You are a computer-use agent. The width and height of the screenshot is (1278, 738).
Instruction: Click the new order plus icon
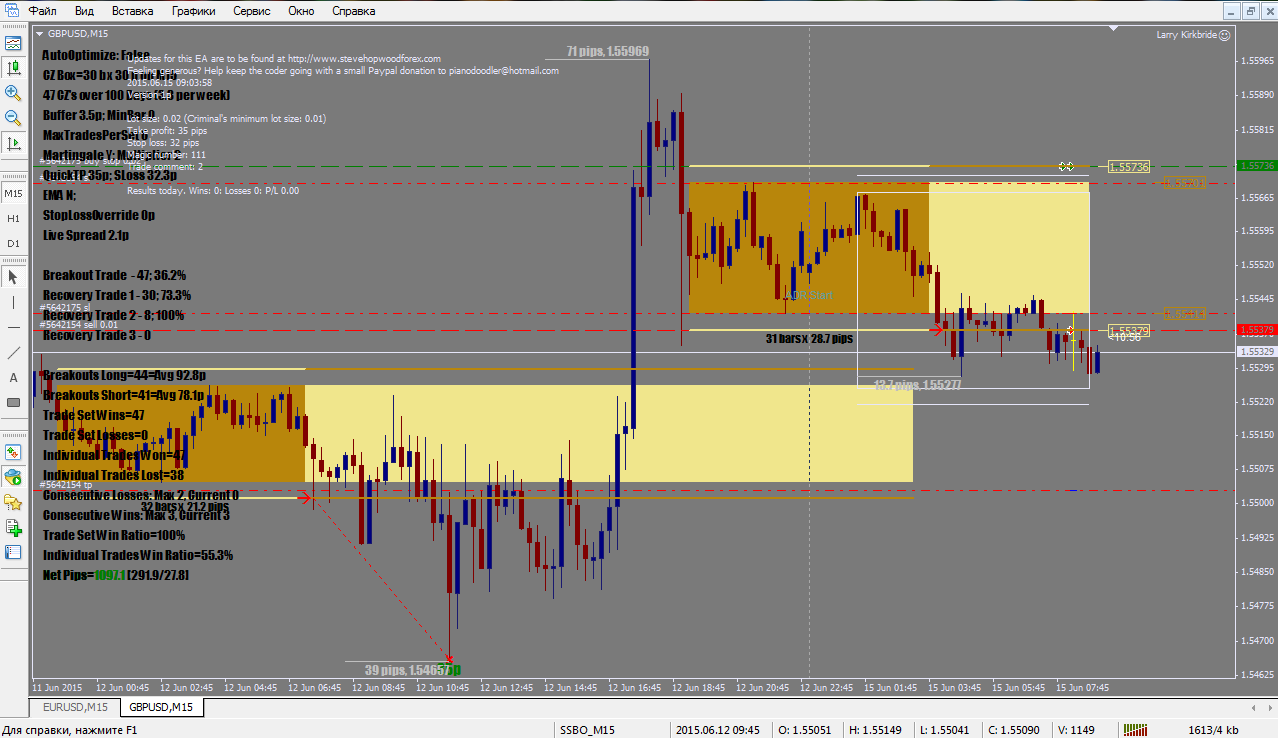13,527
